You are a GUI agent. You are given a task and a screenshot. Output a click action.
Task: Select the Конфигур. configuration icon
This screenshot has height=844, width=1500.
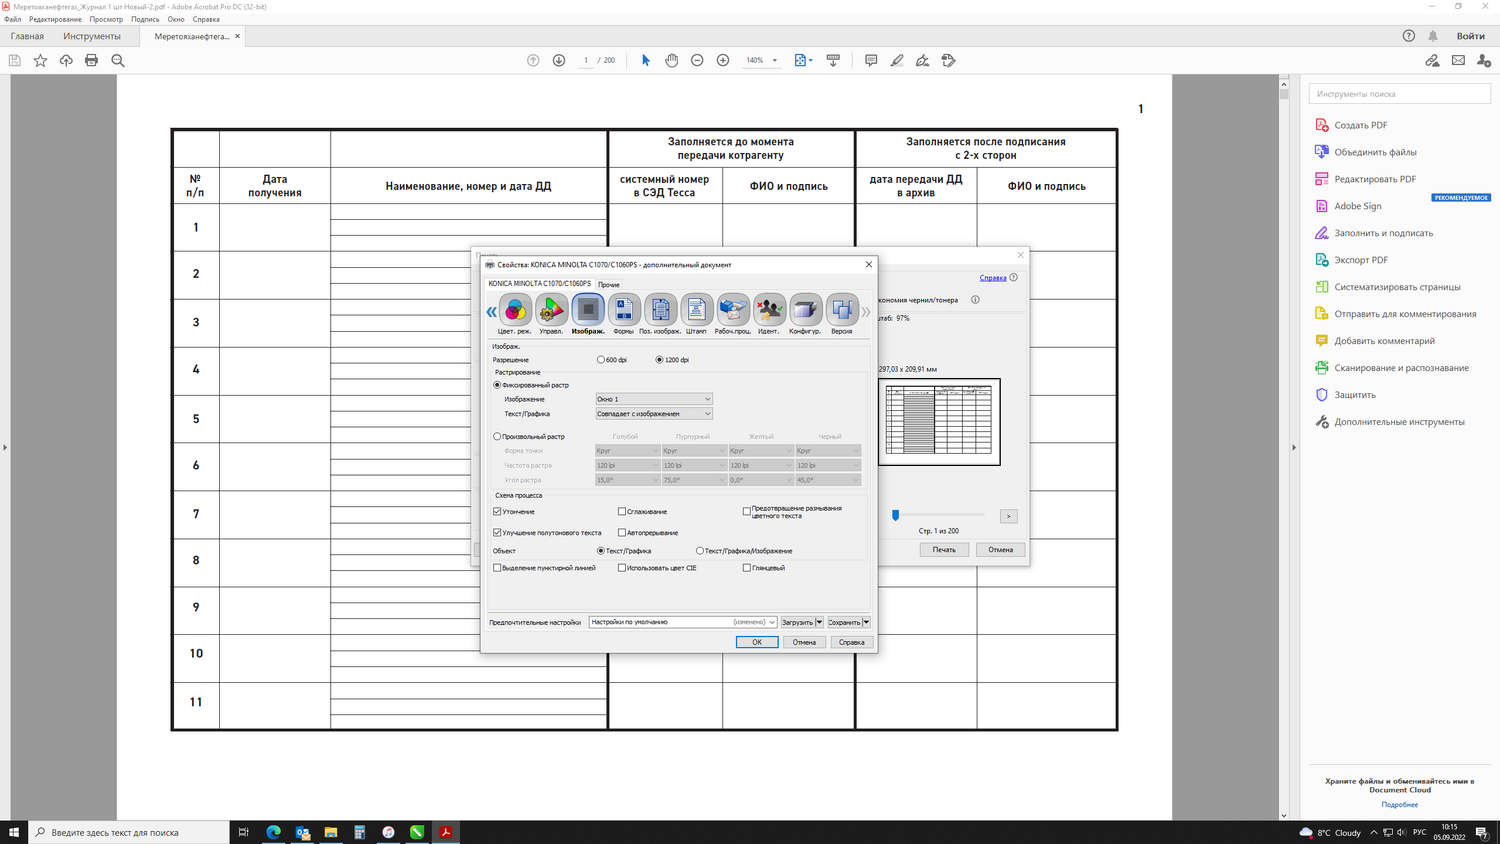(x=805, y=310)
